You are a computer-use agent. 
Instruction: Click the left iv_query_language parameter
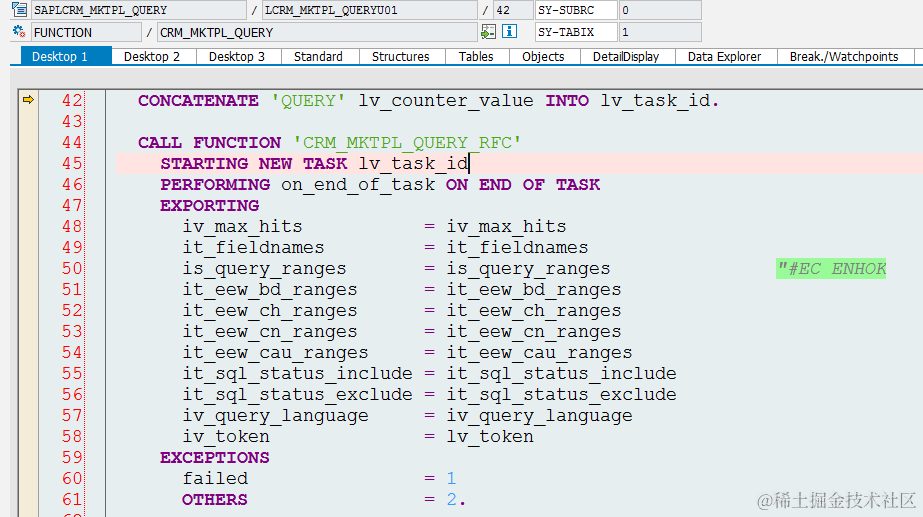275,416
